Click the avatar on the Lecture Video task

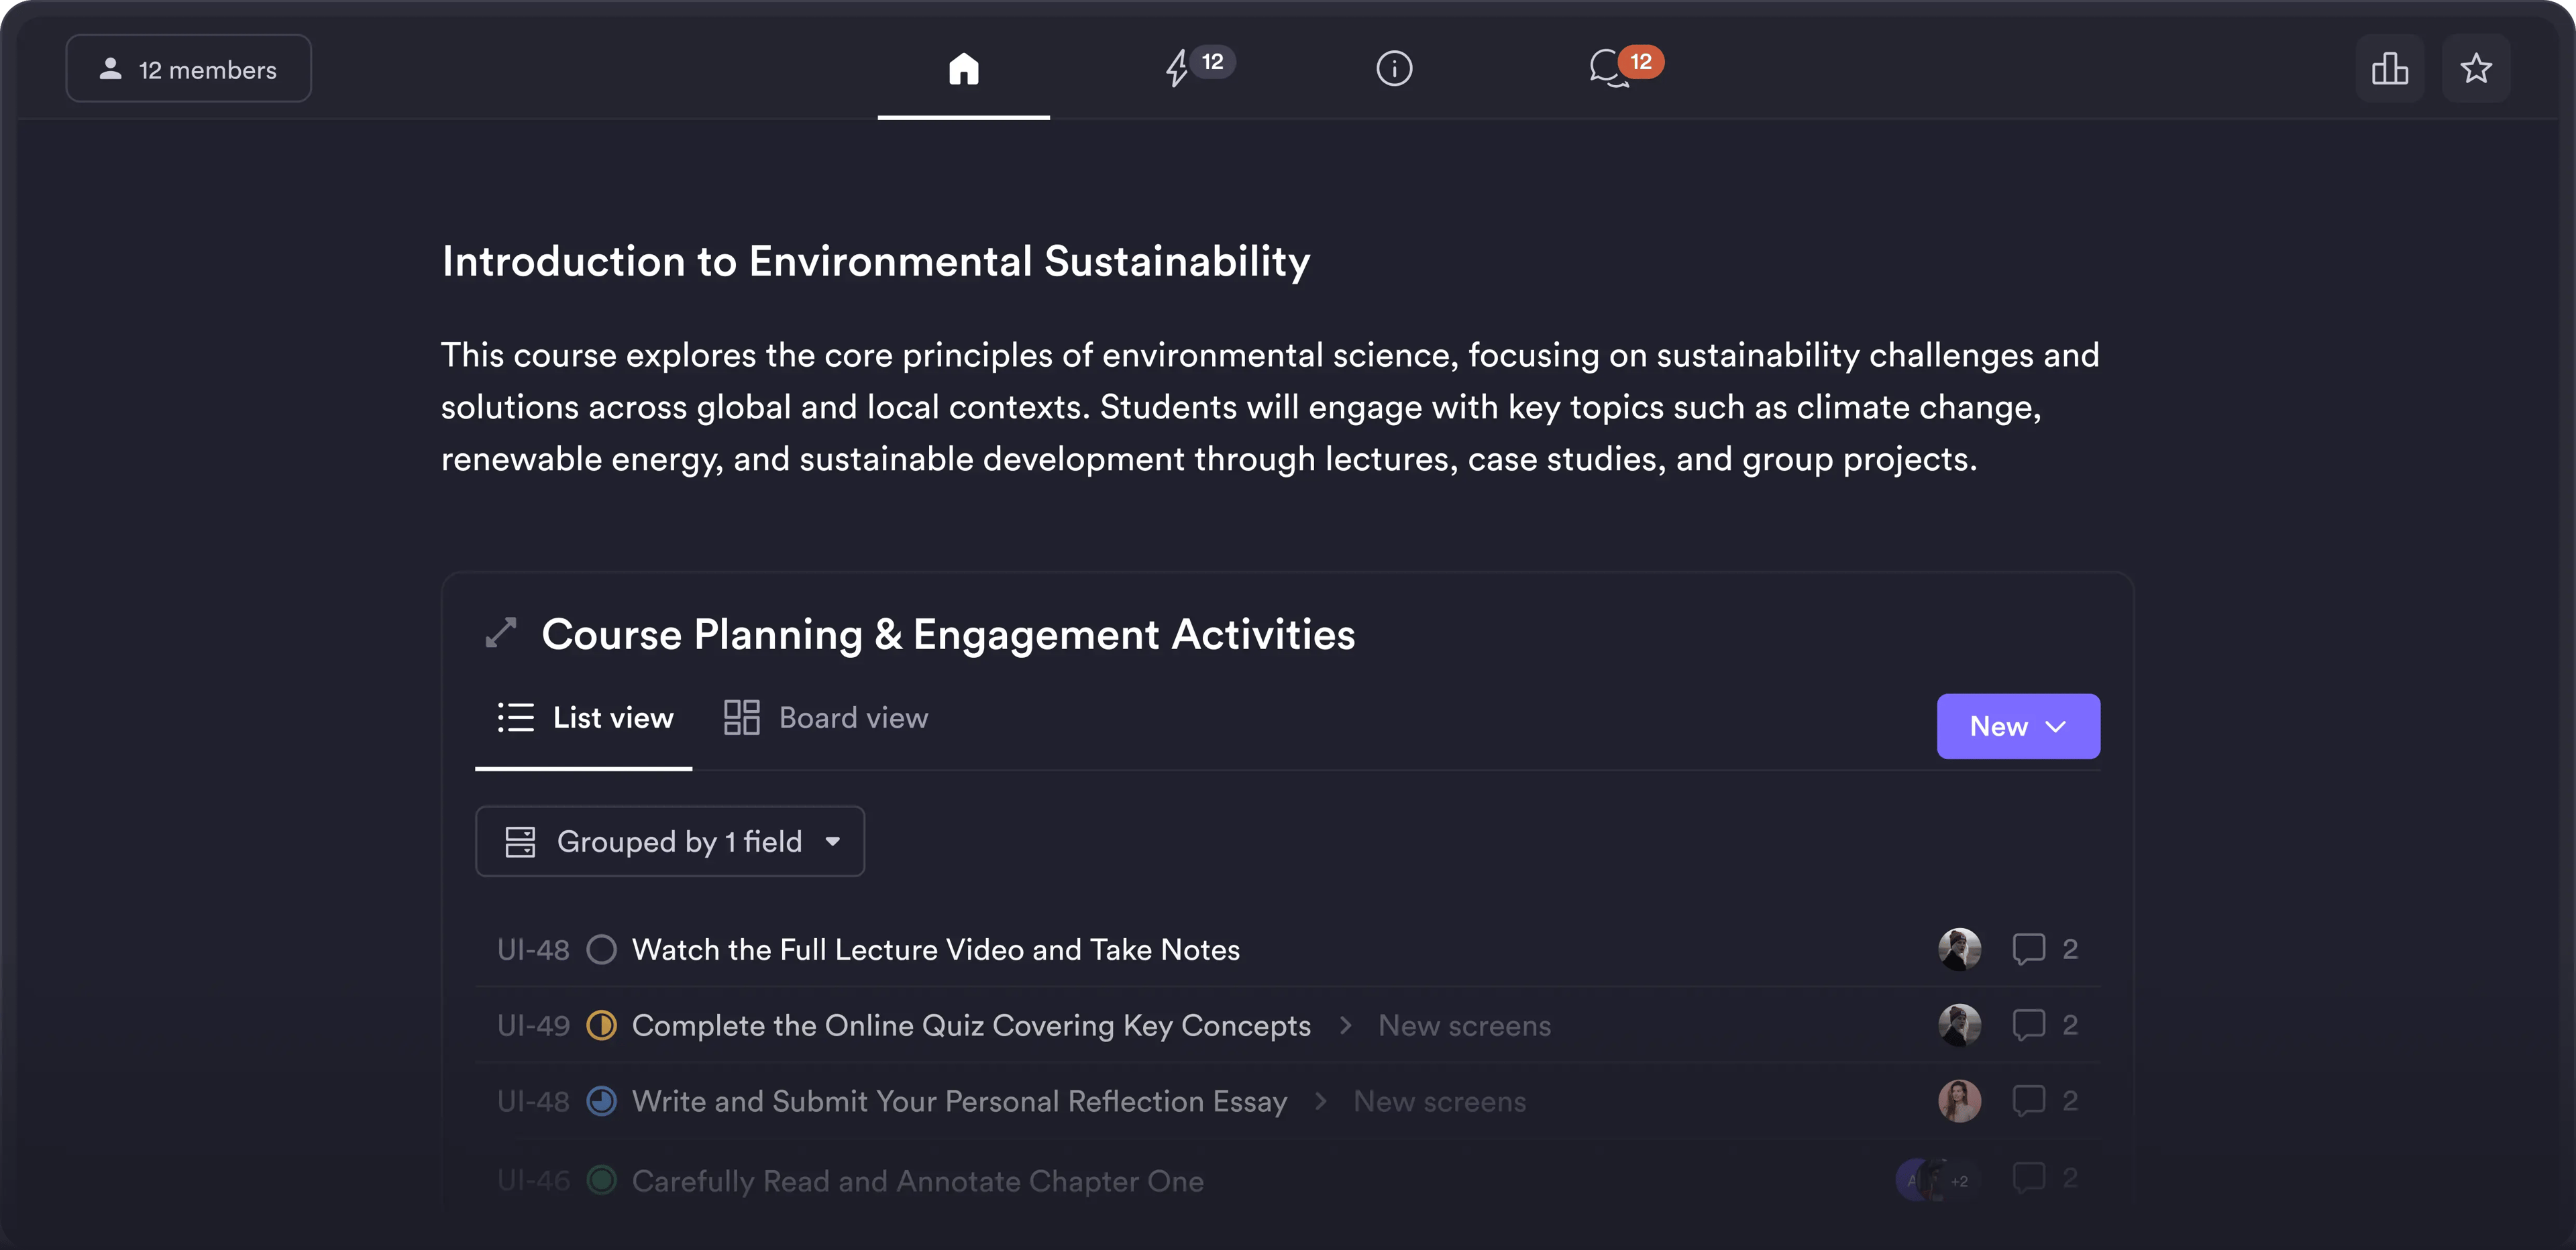(1960, 949)
